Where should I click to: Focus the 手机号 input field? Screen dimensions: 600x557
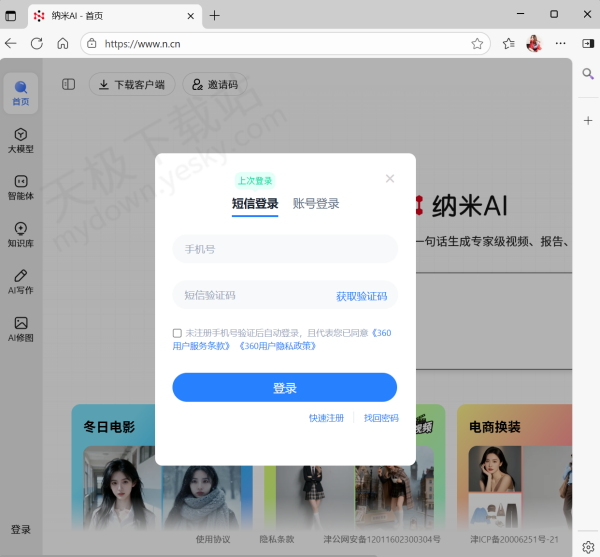(x=284, y=249)
